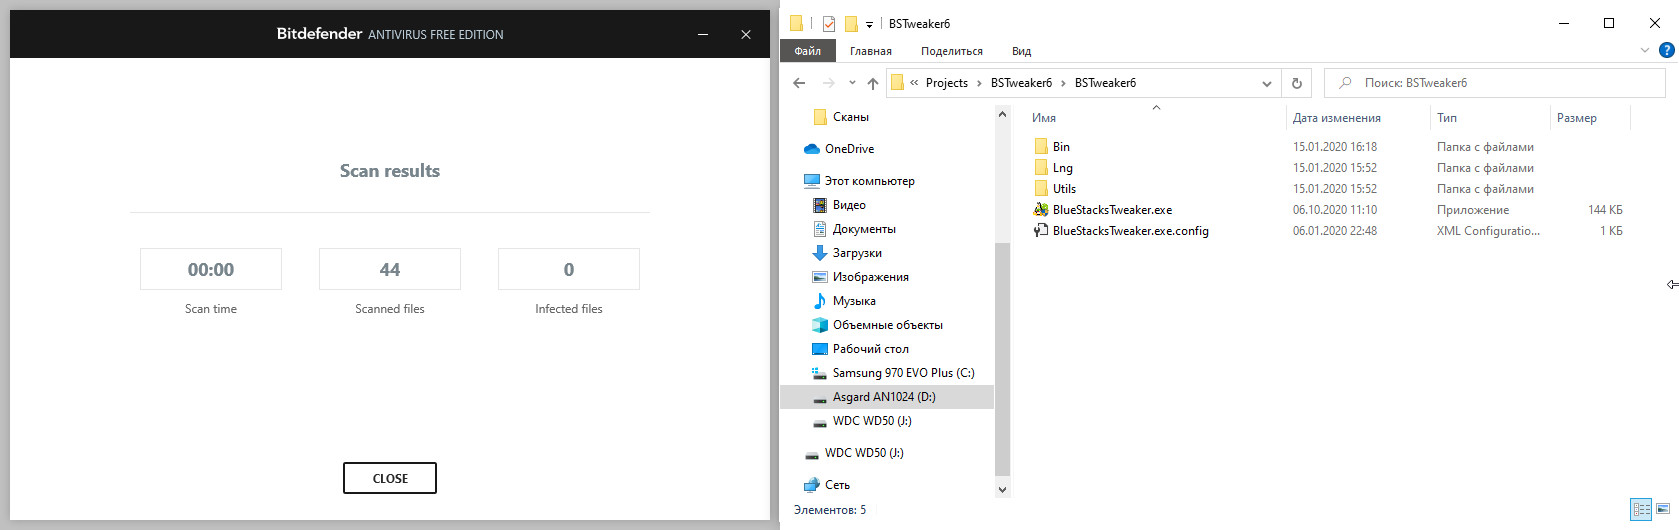The height and width of the screenshot is (530, 1679).
Task: Switch to details view layout icon
Action: 1641,509
